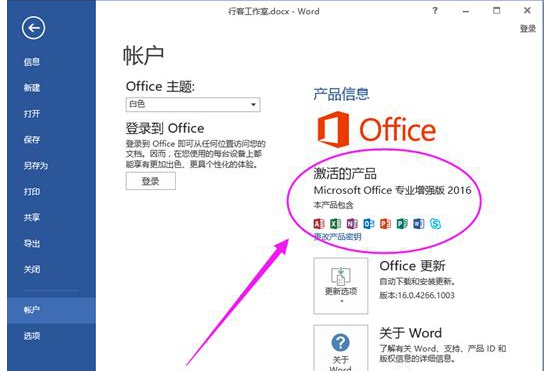Select 打印 in the sidebar

32,192
